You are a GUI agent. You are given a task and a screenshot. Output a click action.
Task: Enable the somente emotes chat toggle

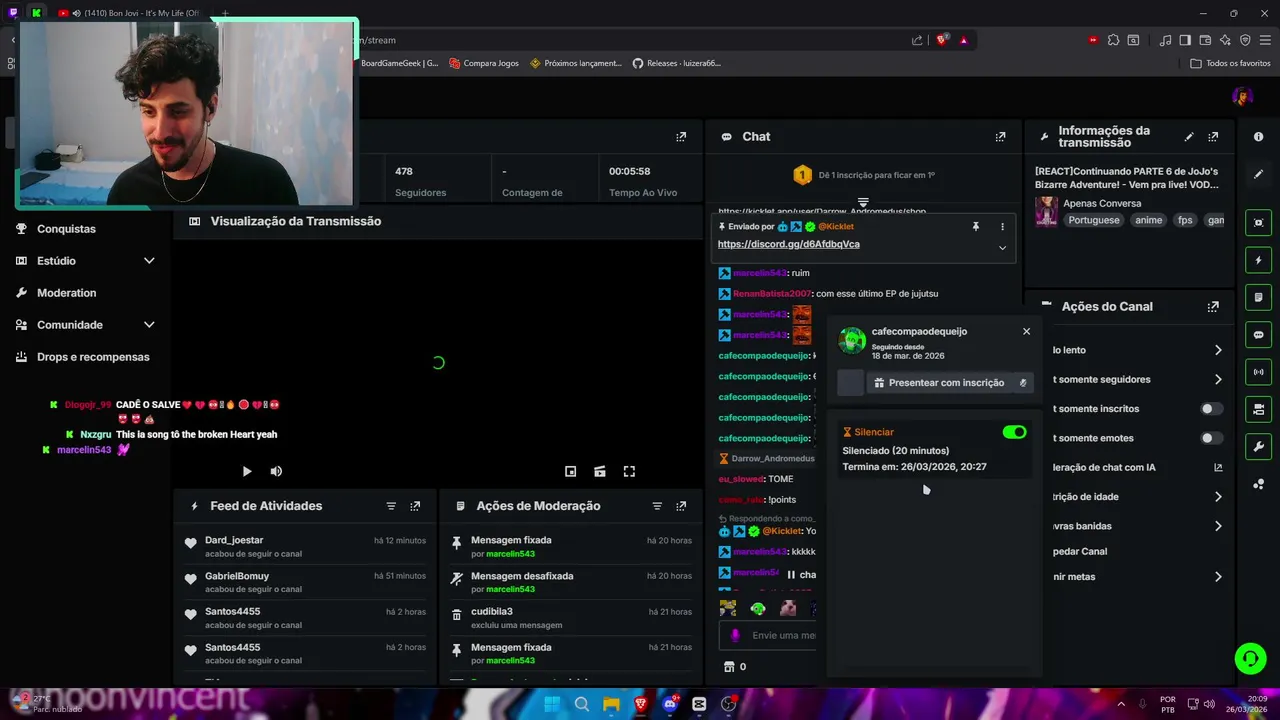[1211, 438]
